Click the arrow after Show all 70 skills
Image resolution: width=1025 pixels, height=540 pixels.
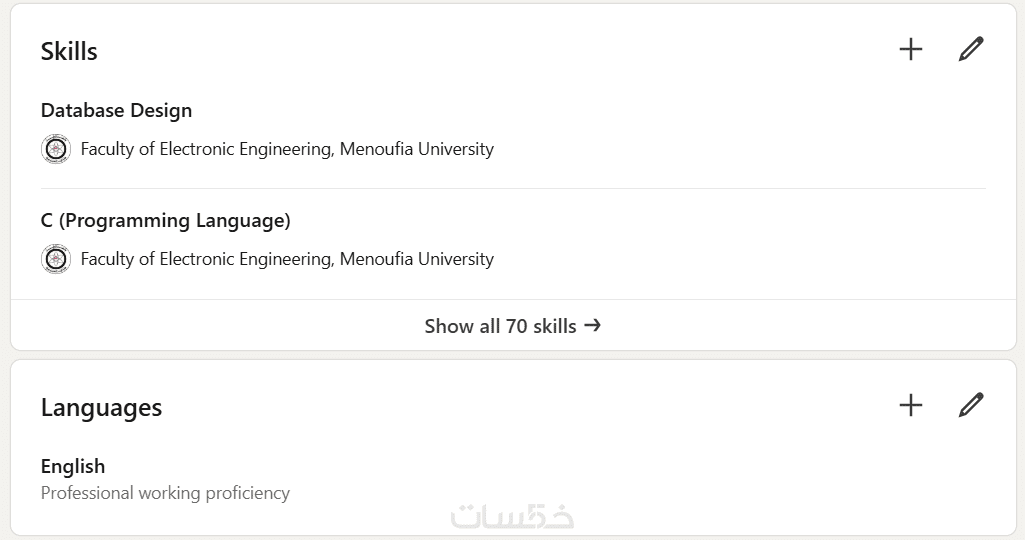[x=593, y=325]
